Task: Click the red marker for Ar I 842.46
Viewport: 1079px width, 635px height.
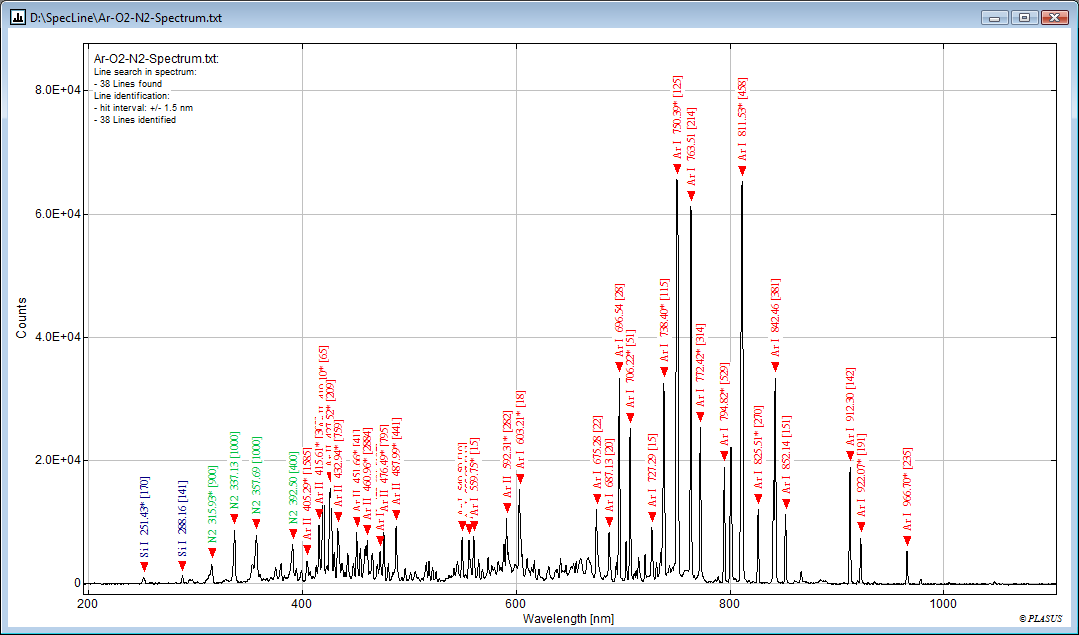Action: pos(775,367)
